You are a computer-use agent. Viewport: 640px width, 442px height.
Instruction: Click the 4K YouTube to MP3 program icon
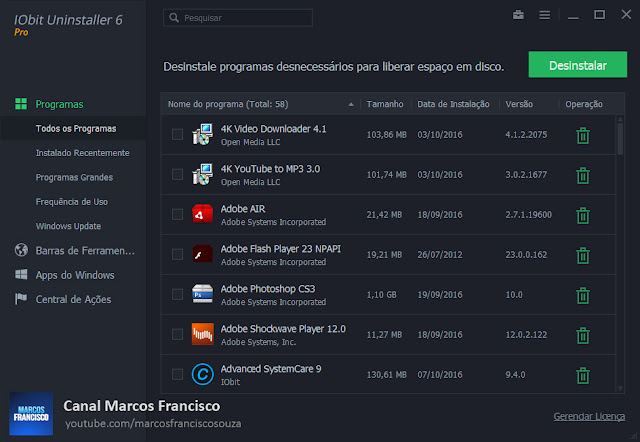click(202, 174)
